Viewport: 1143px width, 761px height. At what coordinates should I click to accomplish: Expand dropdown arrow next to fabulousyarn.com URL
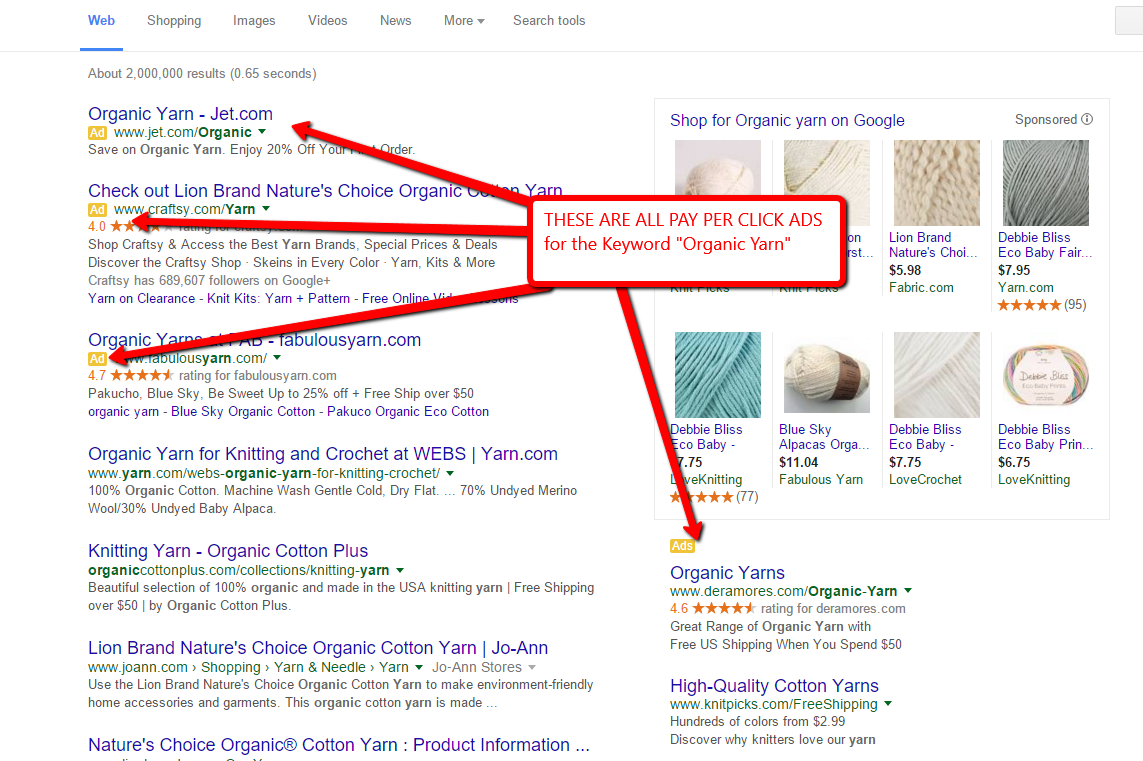click(277, 358)
